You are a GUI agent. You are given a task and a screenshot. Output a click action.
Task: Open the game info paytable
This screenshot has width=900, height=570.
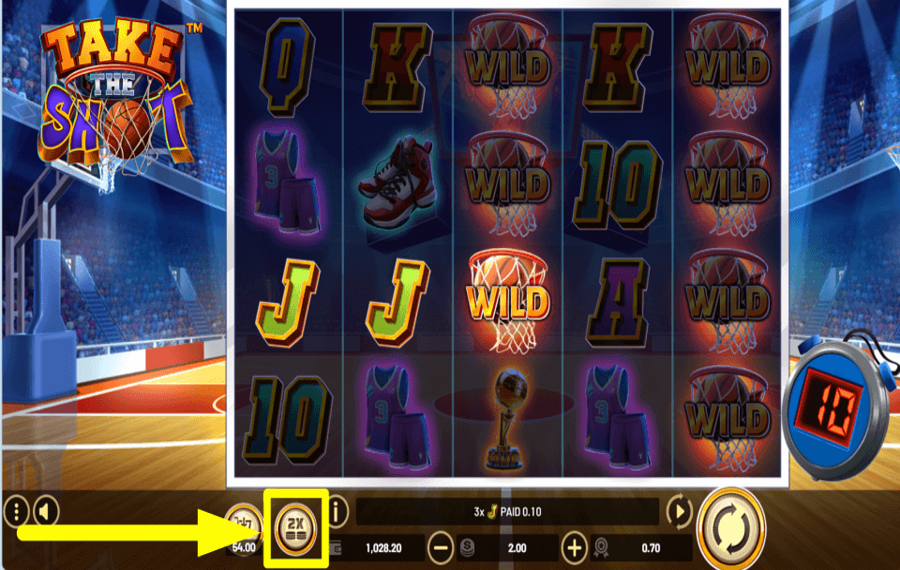(x=338, y=511)
